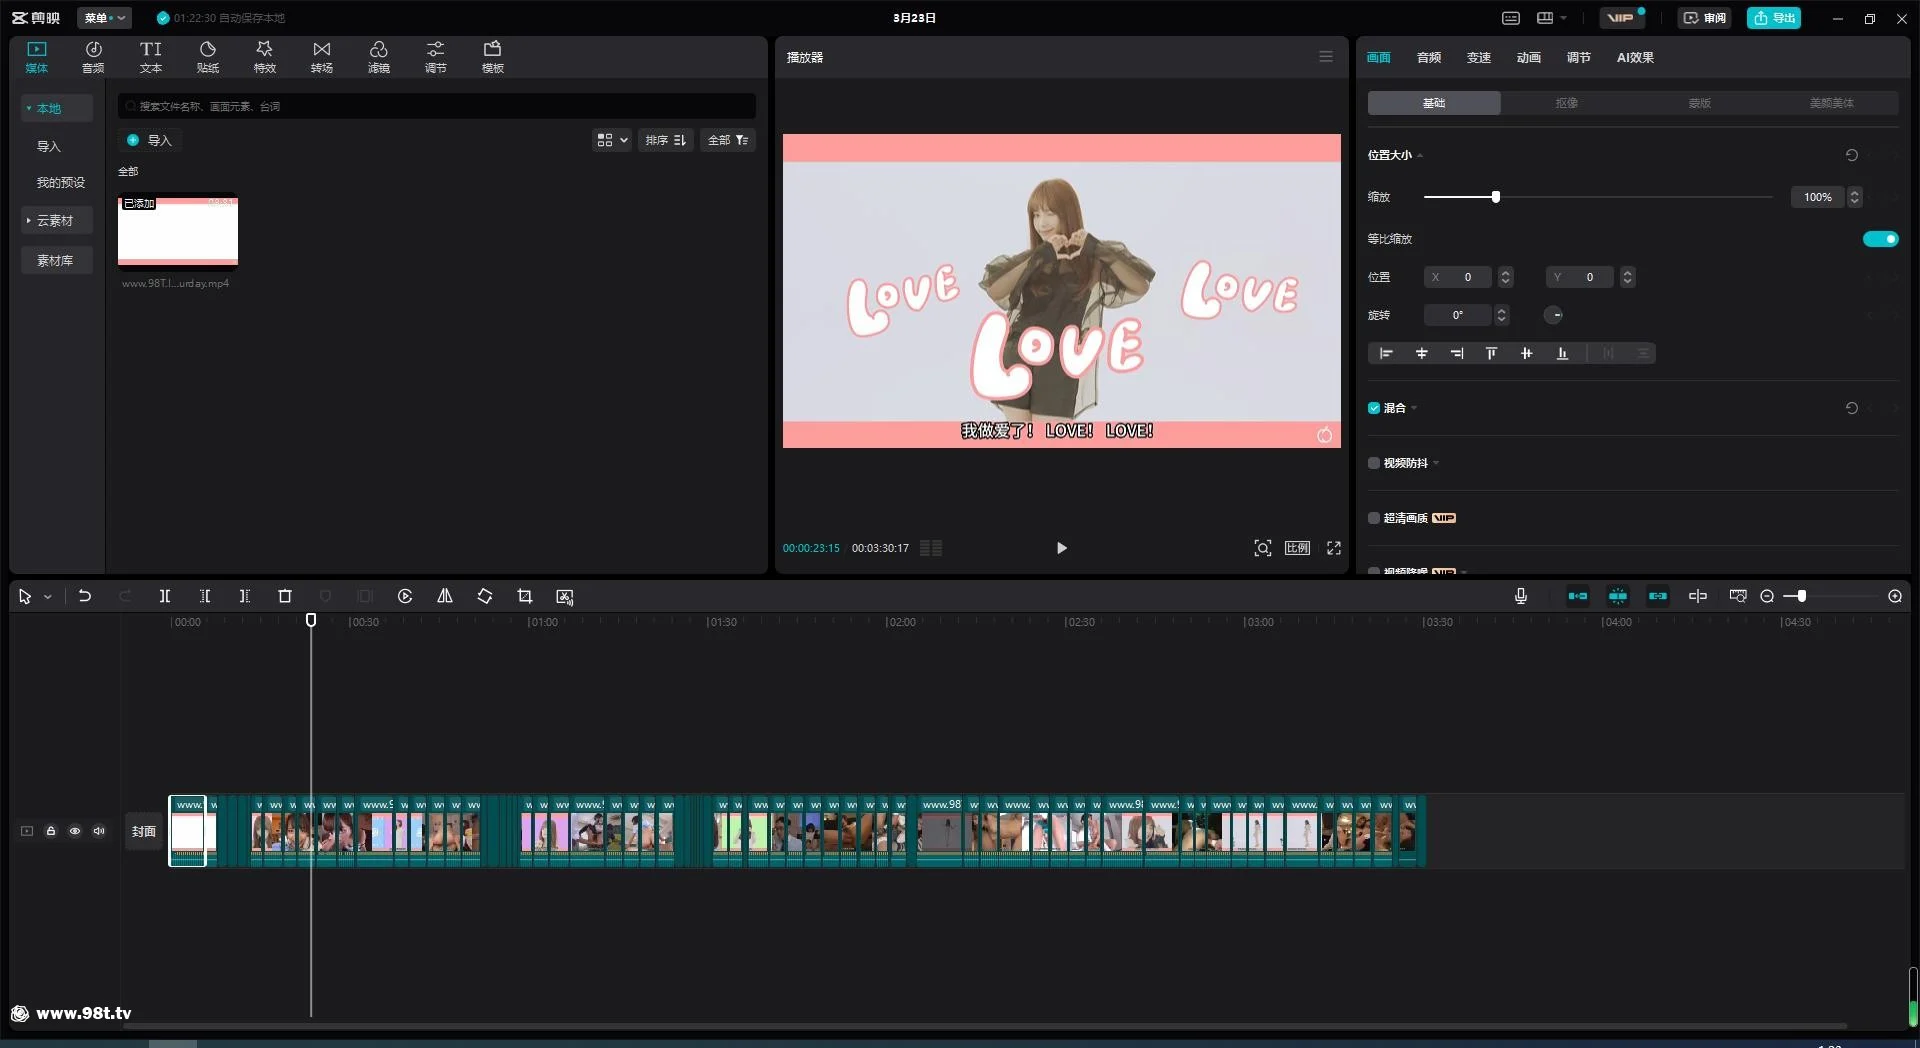Click the mirror flip icon

[x=445, y=596]
